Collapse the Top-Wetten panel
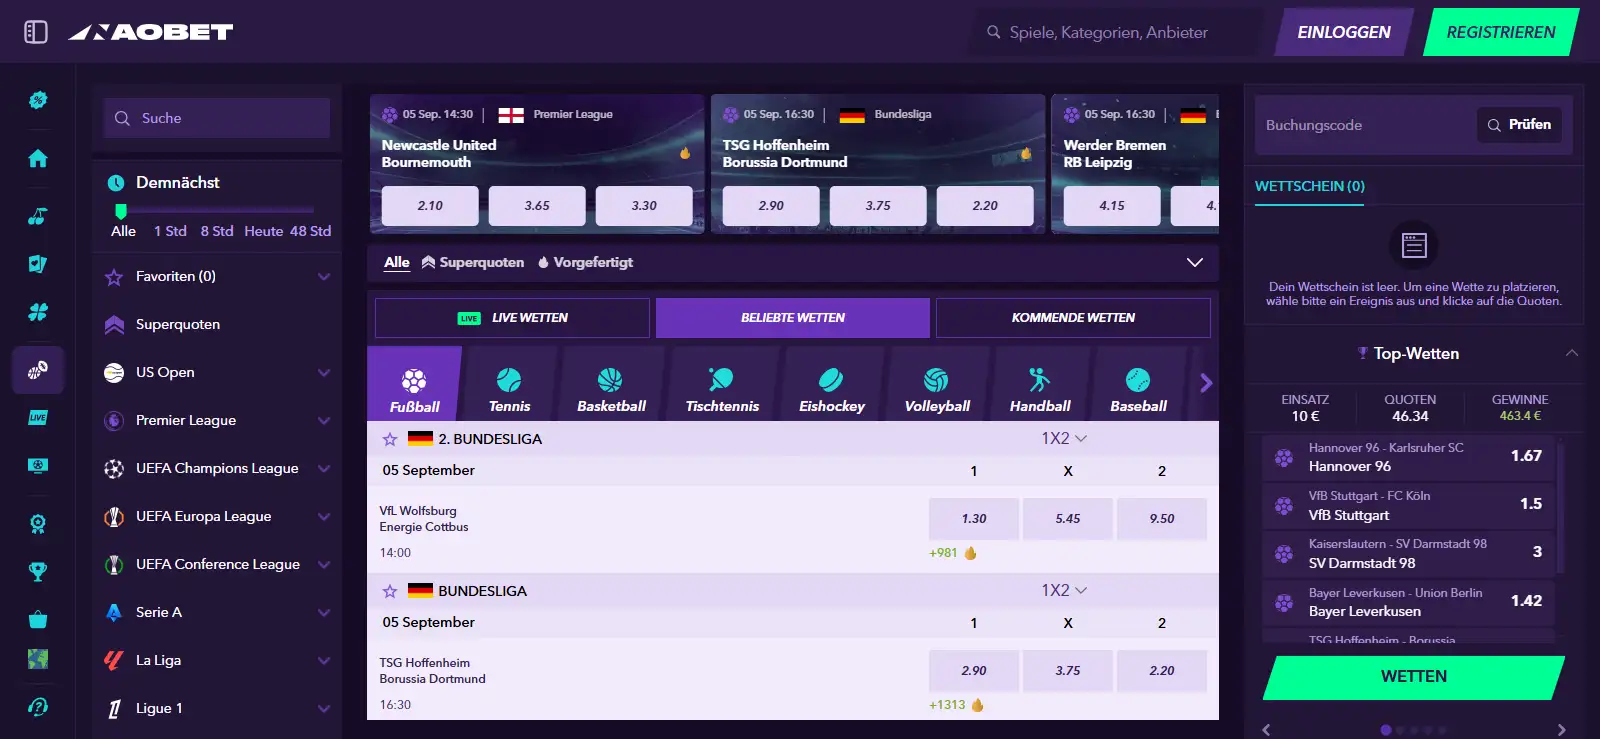The height and width of the screenshot is (739, 1600). point(1572,353)
